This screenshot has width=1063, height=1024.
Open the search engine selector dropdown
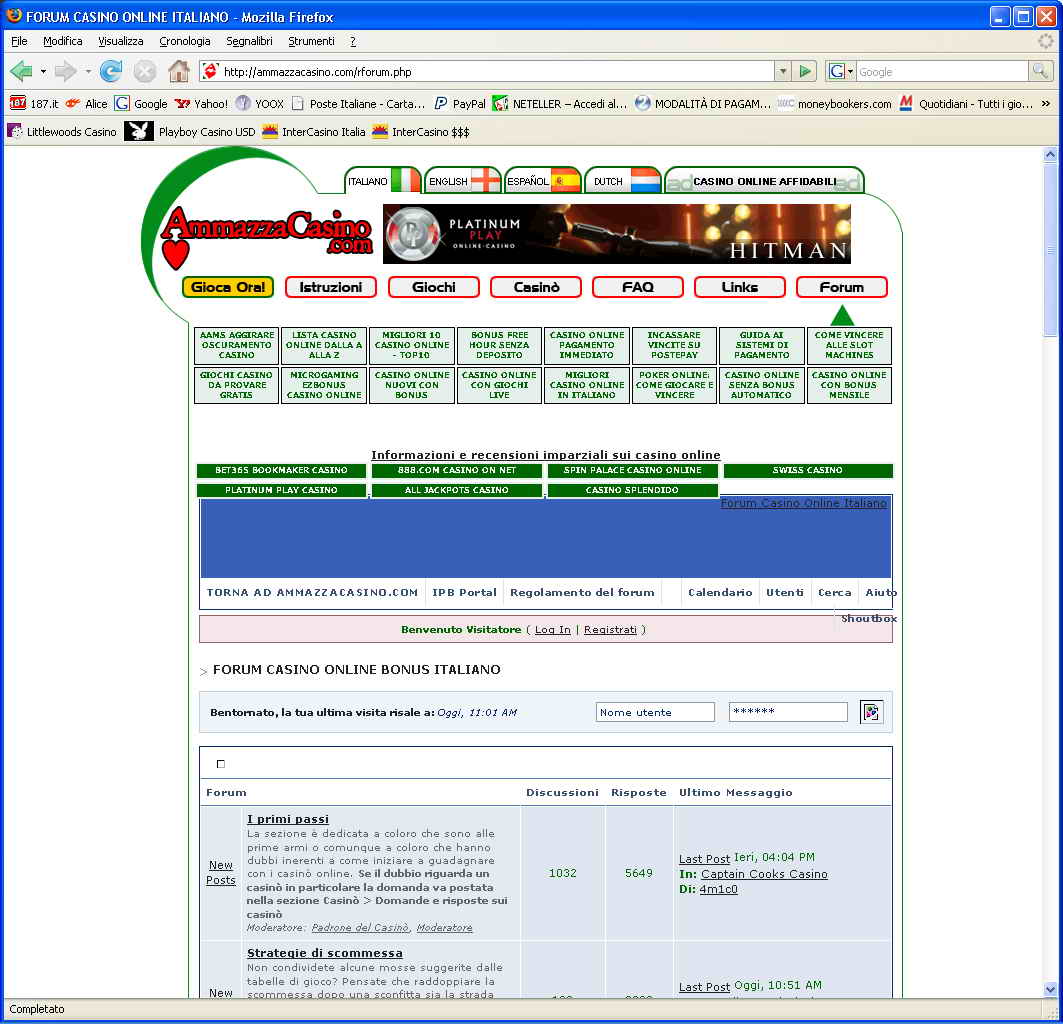841,71
